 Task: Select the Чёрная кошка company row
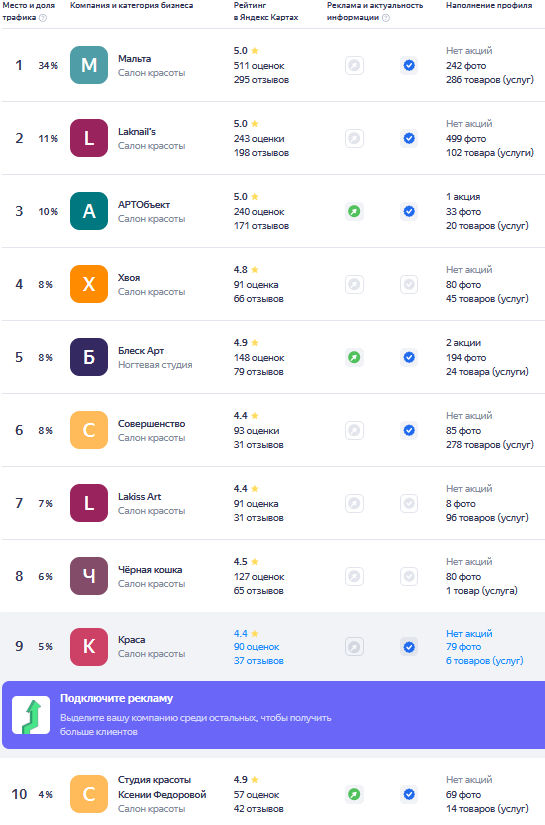click(272, 576)
